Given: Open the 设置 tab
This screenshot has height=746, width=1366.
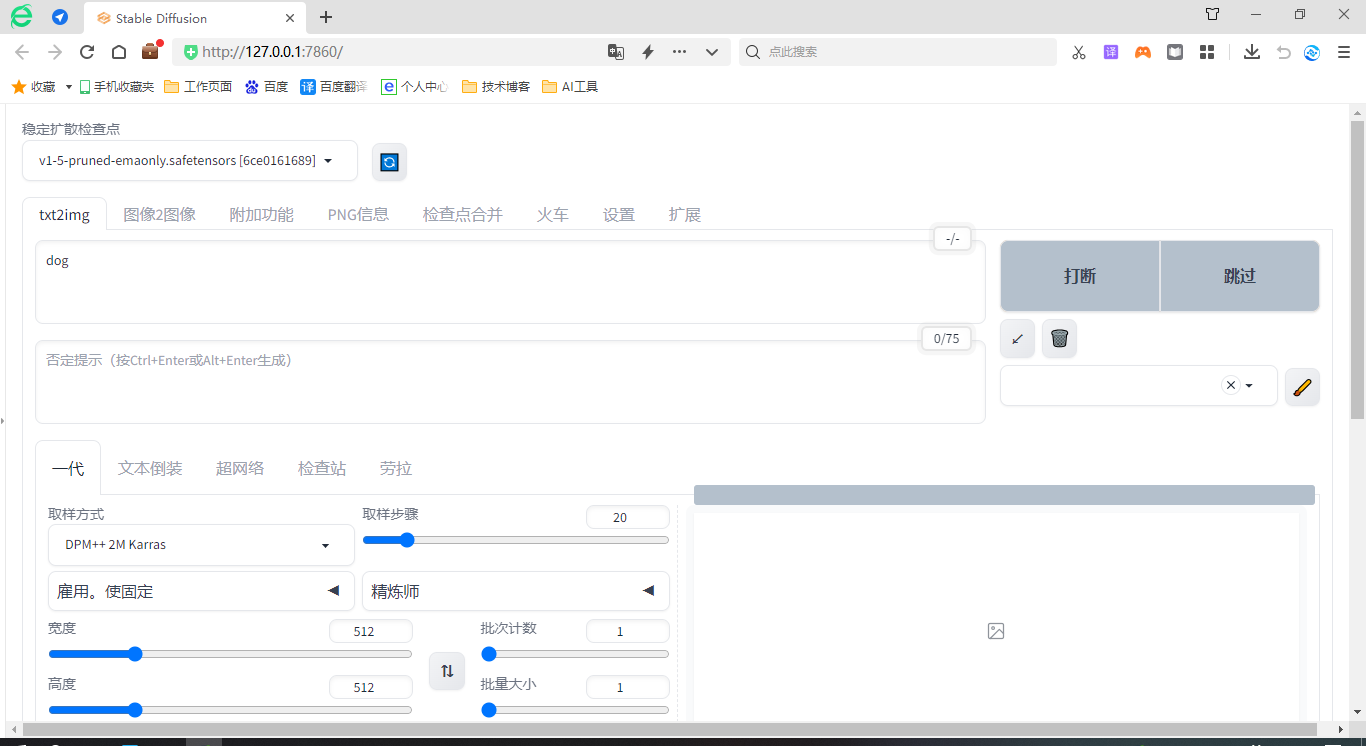Looking at the screenshot, I should coord(619,214).
